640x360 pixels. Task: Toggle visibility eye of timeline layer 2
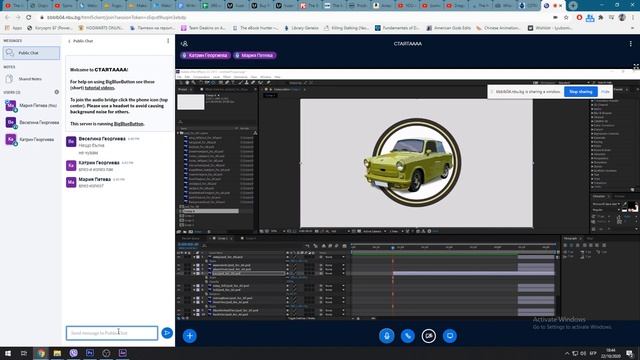coord(179,265)
